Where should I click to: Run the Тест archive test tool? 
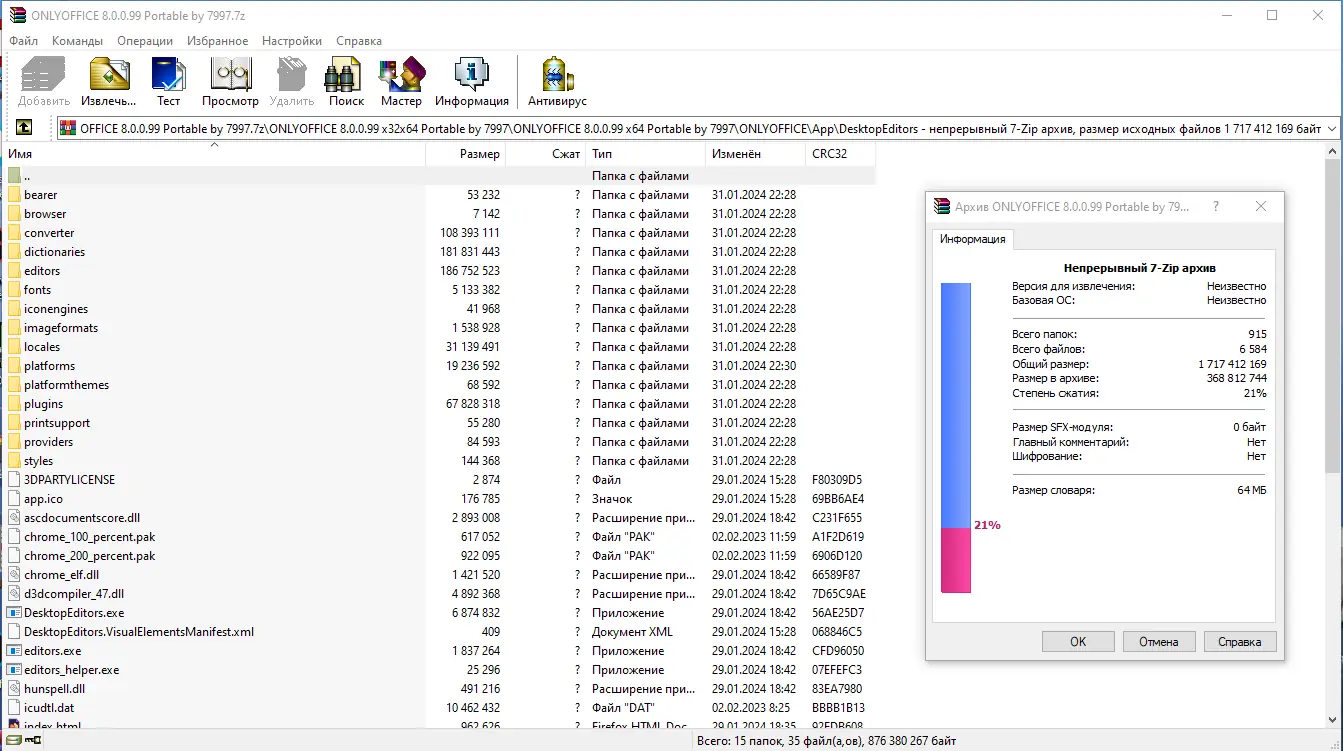point(168,75)
